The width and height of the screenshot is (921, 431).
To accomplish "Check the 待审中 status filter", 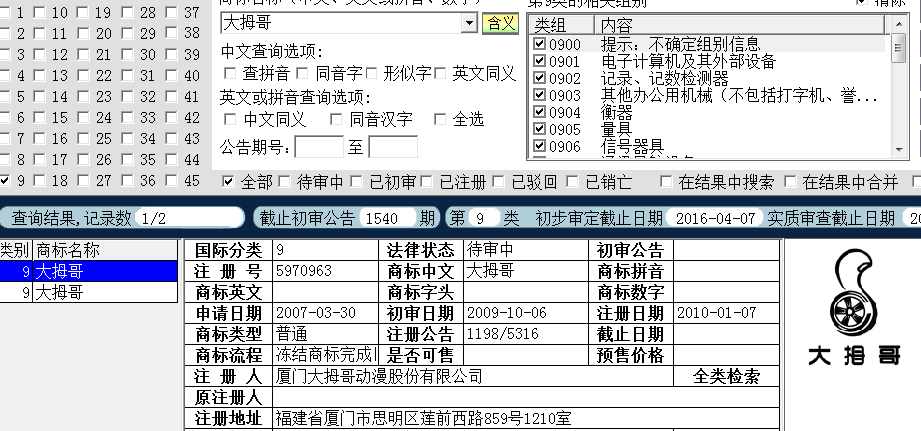I will (x=285, y=182).
